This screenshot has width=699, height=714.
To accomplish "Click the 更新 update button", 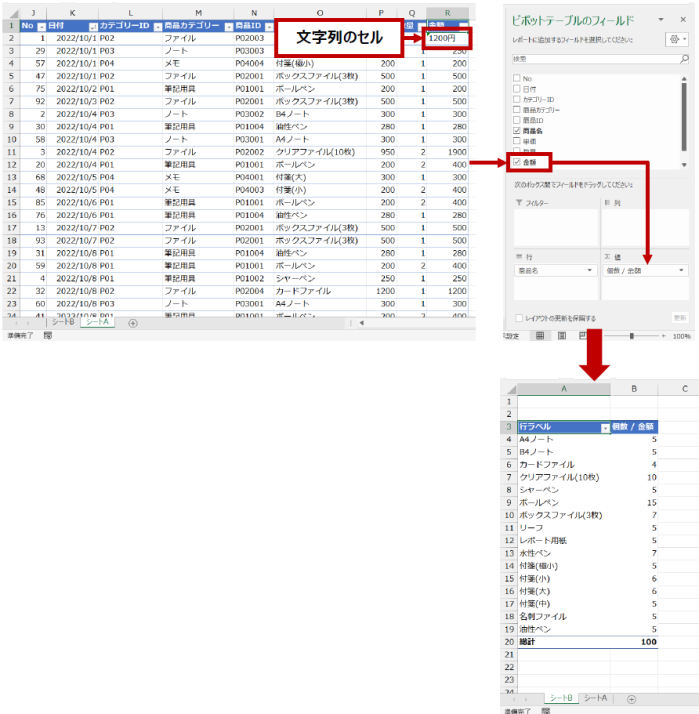I will (680, 318).
